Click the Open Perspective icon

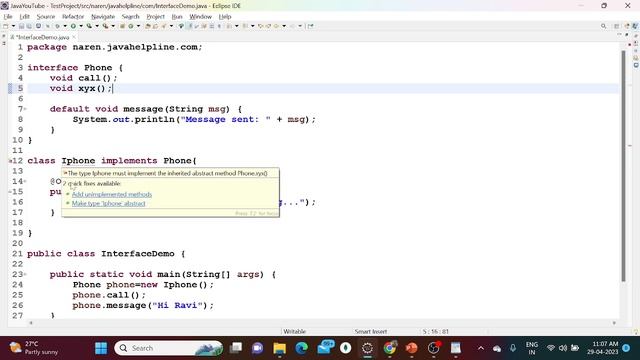(x=616, y=26)
